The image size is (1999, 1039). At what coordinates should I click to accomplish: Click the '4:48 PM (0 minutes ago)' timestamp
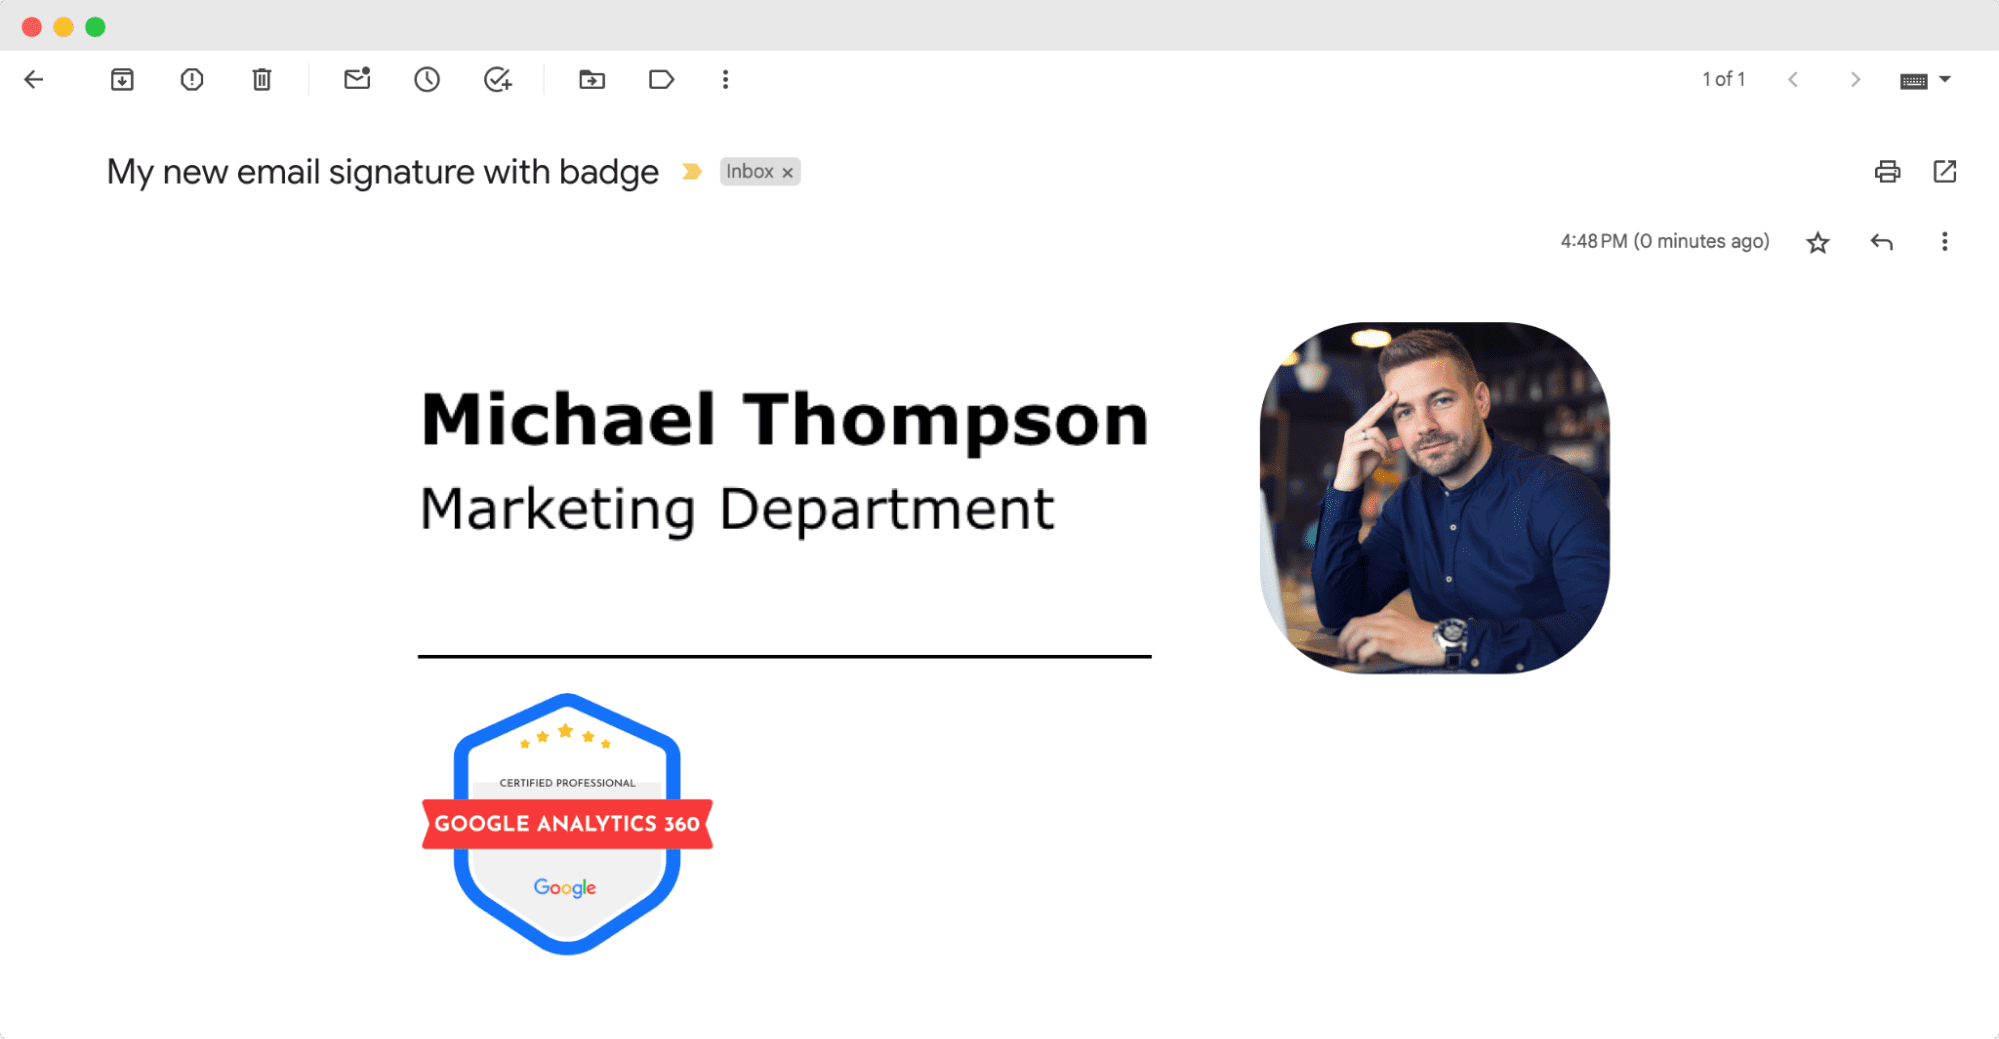[1665, 241]
